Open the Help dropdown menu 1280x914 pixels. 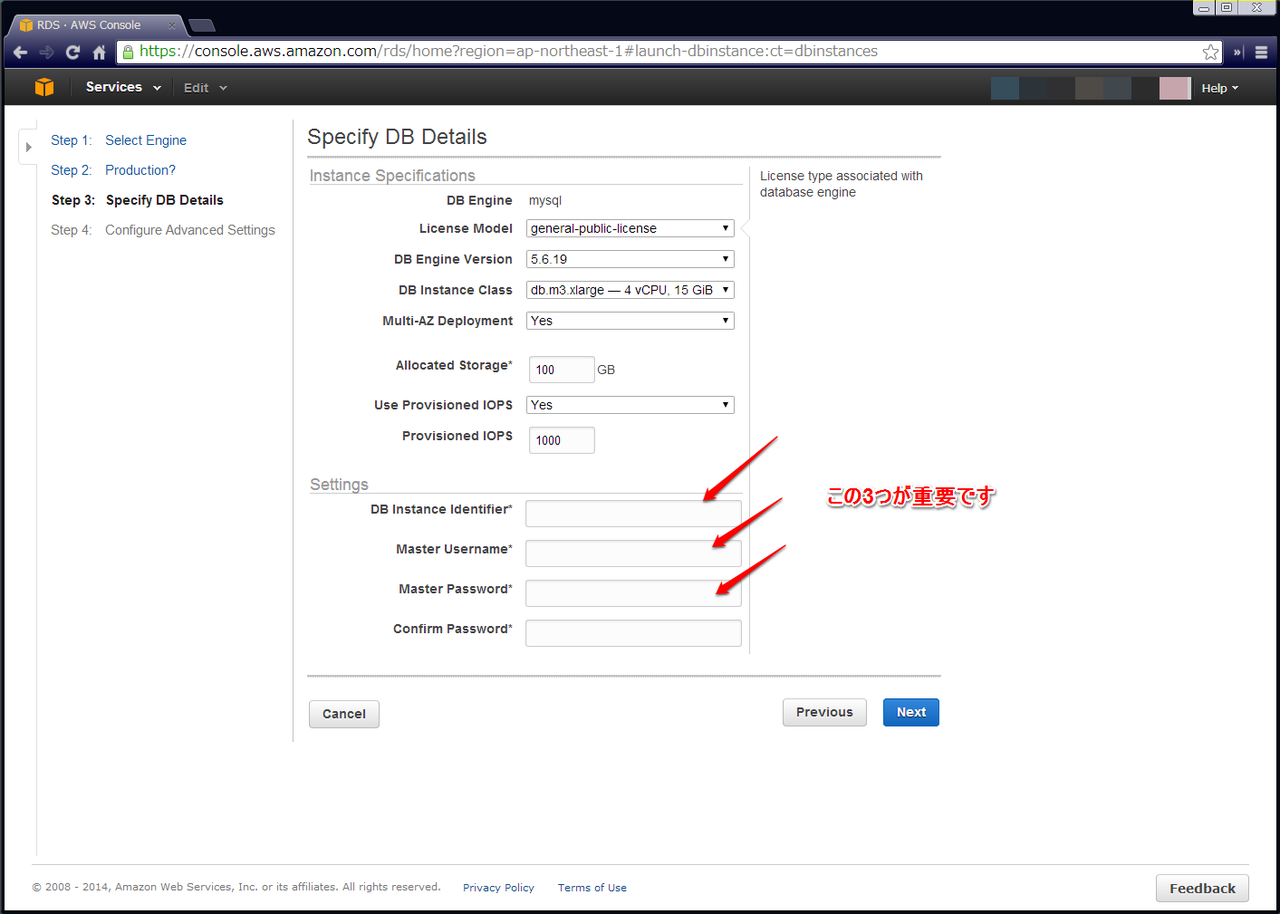point(1220,88)
